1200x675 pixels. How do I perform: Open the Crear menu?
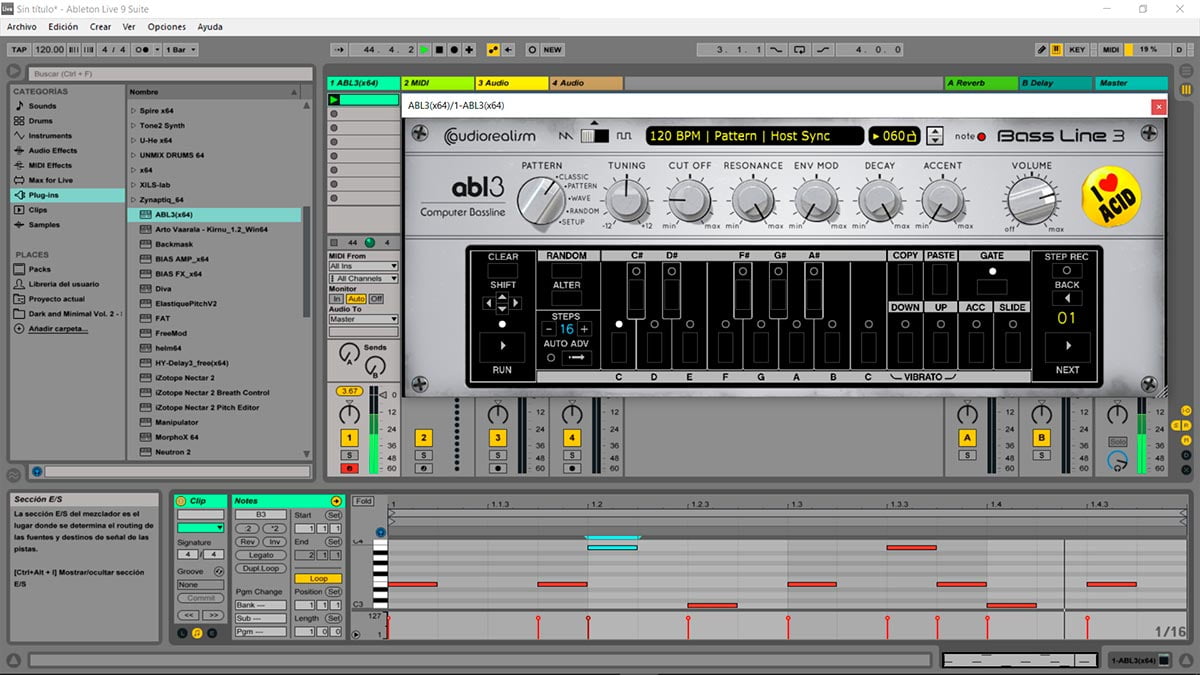[x=100, y=27]
